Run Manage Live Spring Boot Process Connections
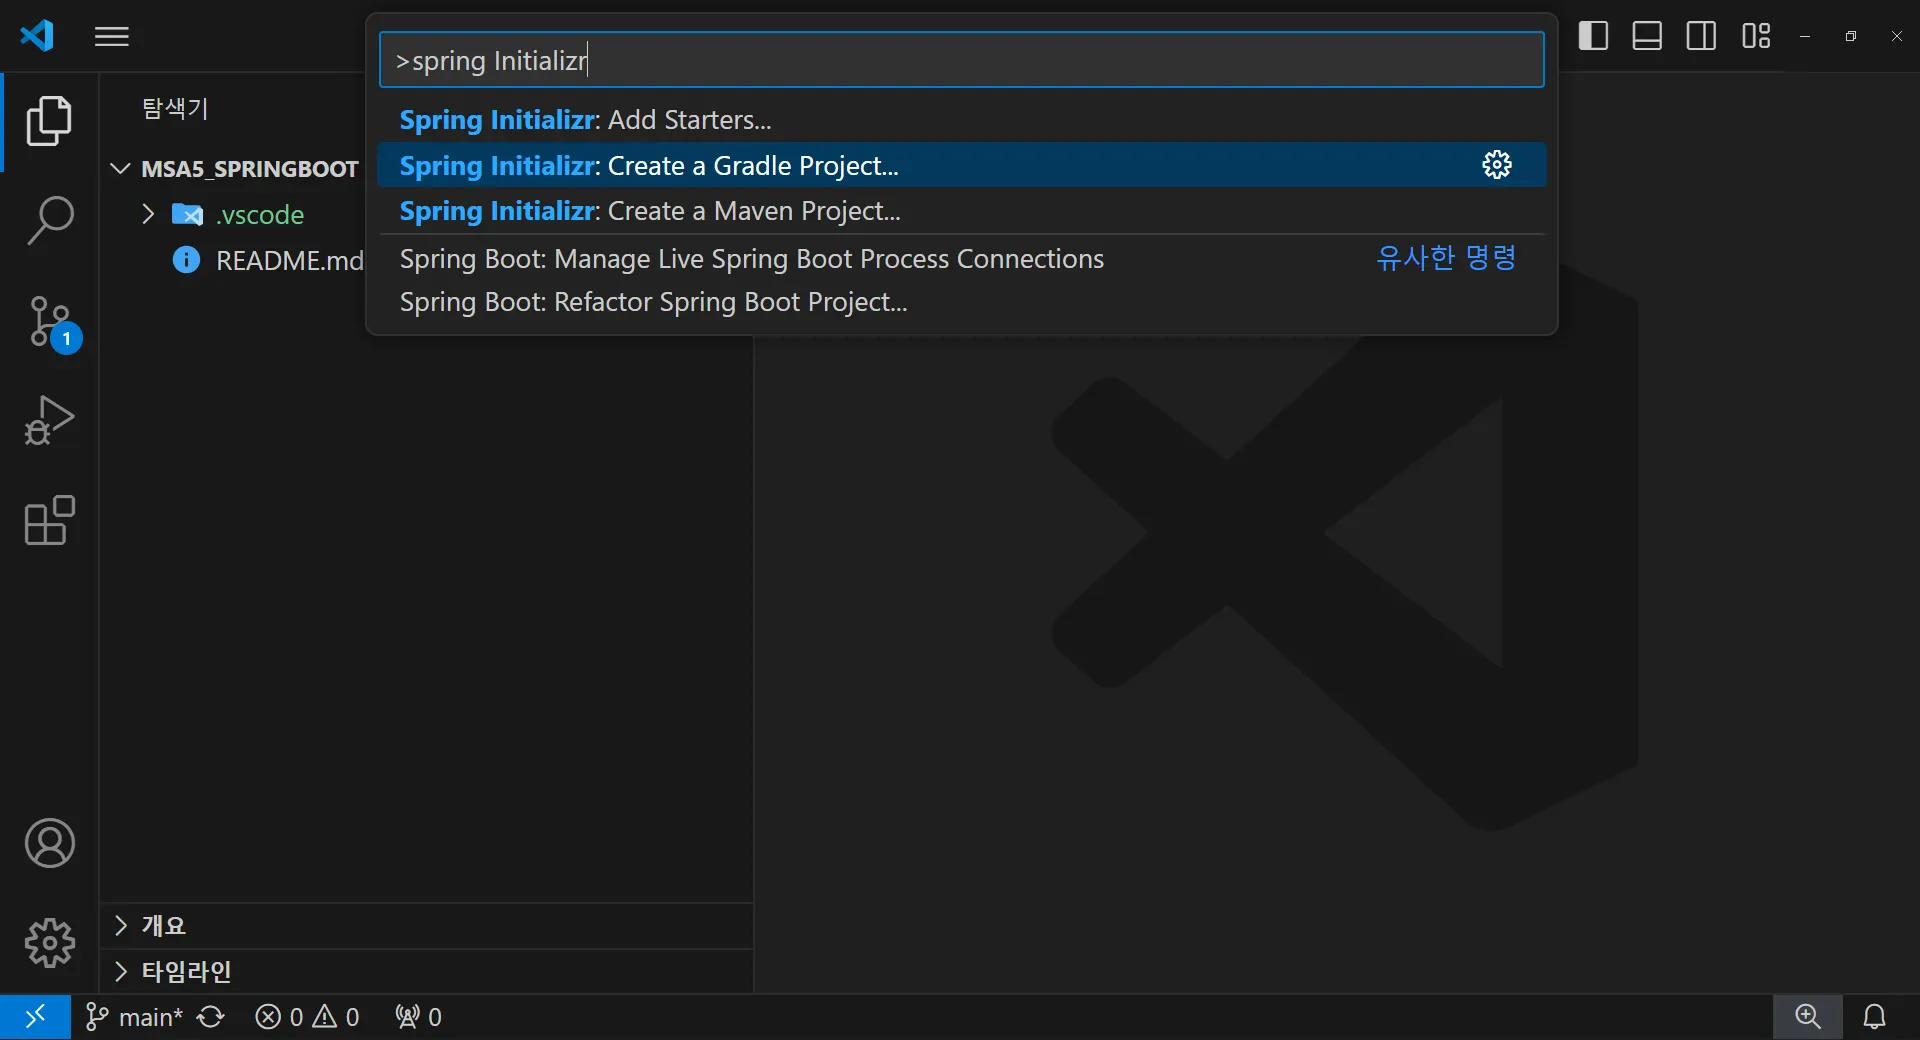The image size is (1920, 1040). pyautogui.click(x=962, y=259)
